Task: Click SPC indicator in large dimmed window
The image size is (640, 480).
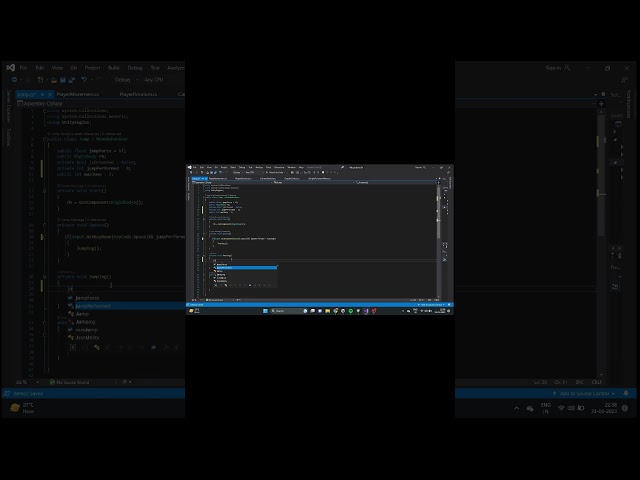Action: pos(579,382)
